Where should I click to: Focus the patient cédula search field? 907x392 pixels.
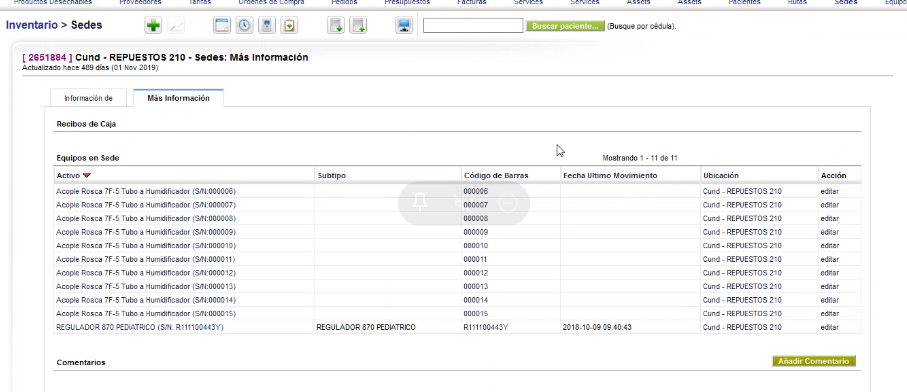473,26
